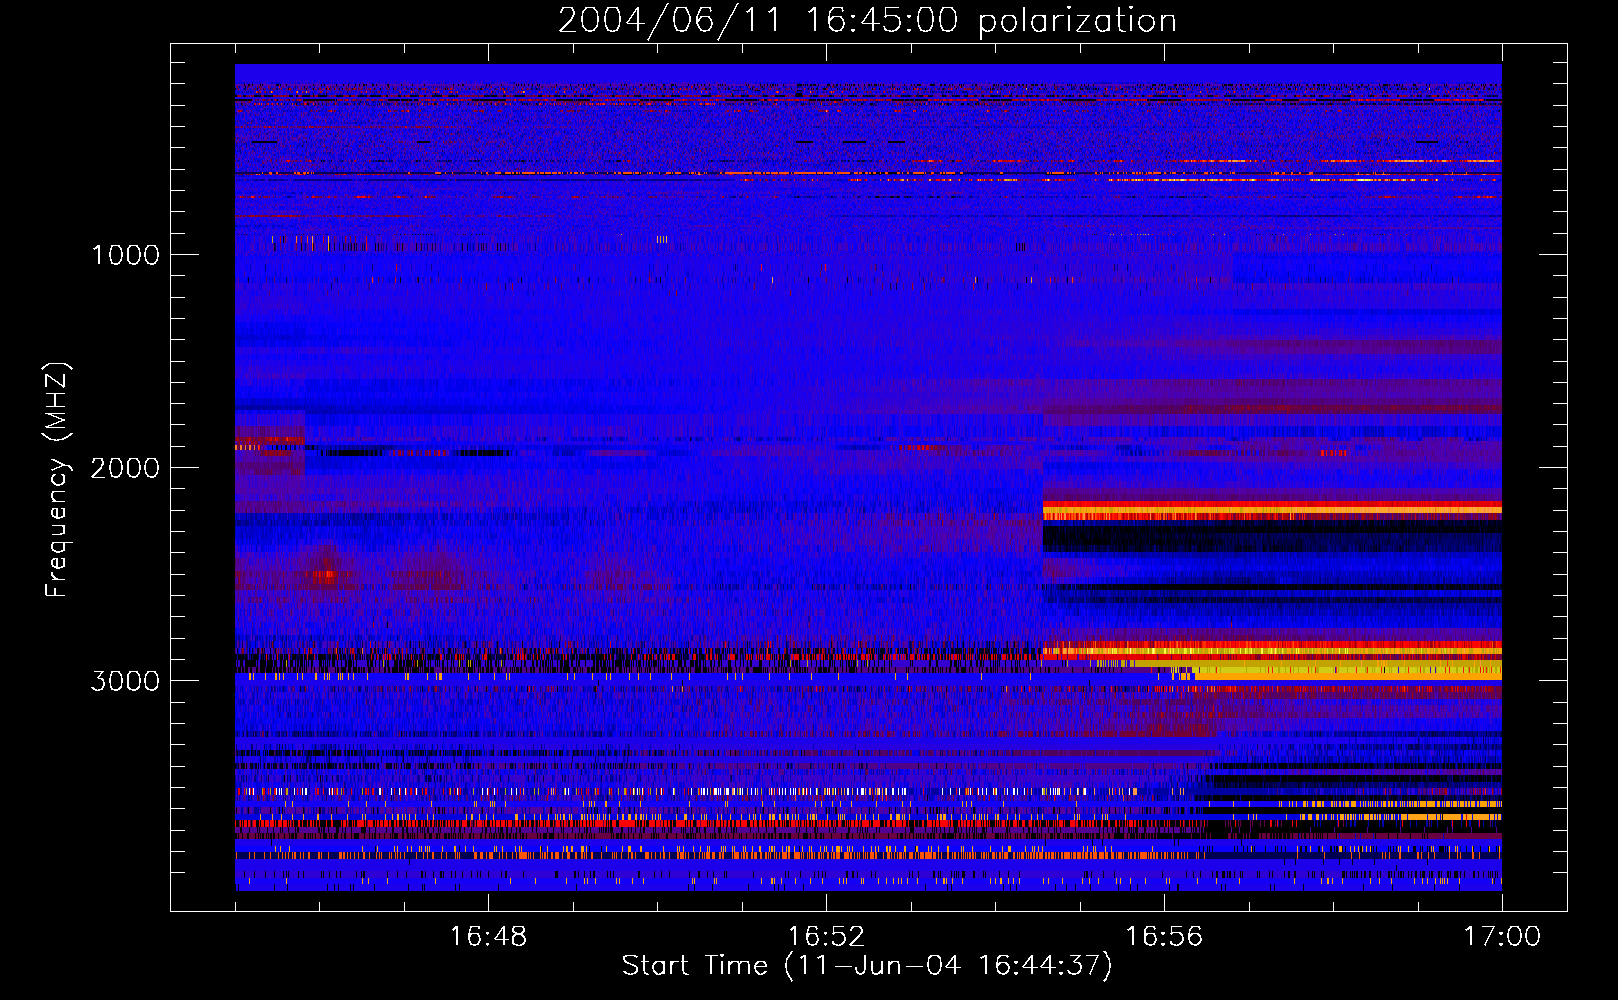The width and height of the screenshot is (1618, 1000).
Task: Click the 16:48 time tick label
Action: pyautogui.click(x=488, y=937)
